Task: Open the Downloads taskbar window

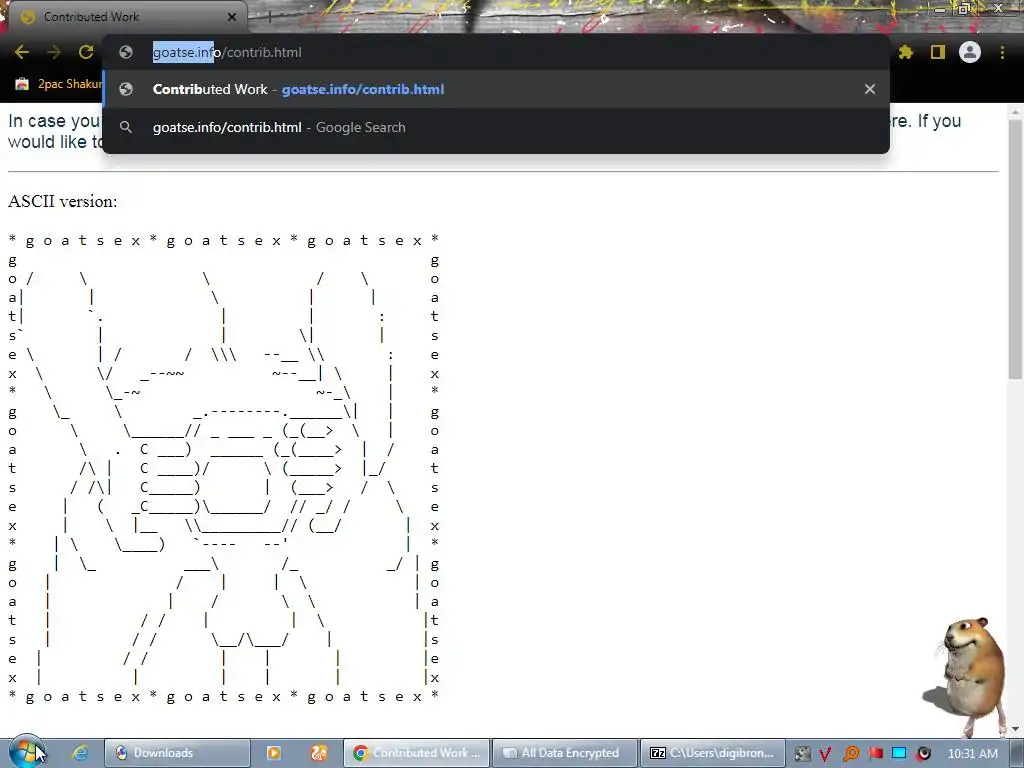Action: coord(178,753)
